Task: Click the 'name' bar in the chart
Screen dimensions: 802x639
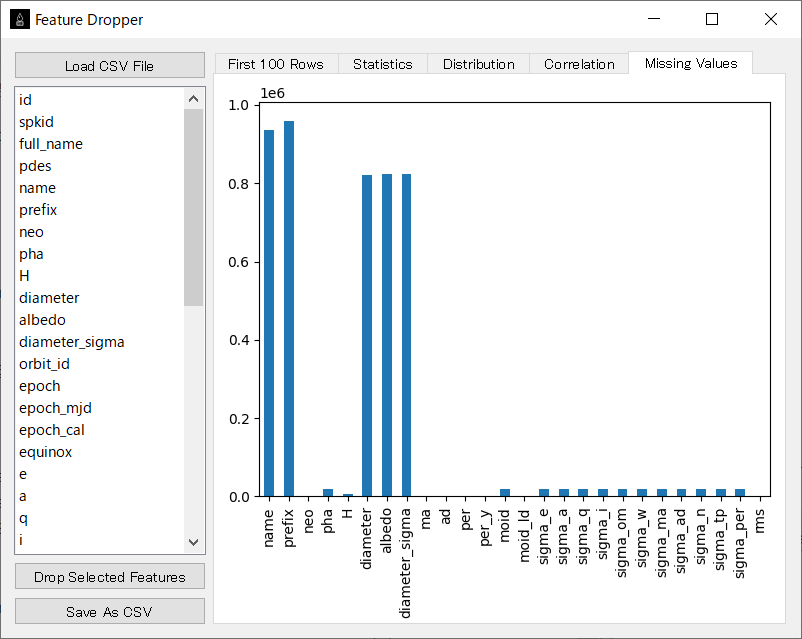Action: pyautogui.click(x=269, y=313)
